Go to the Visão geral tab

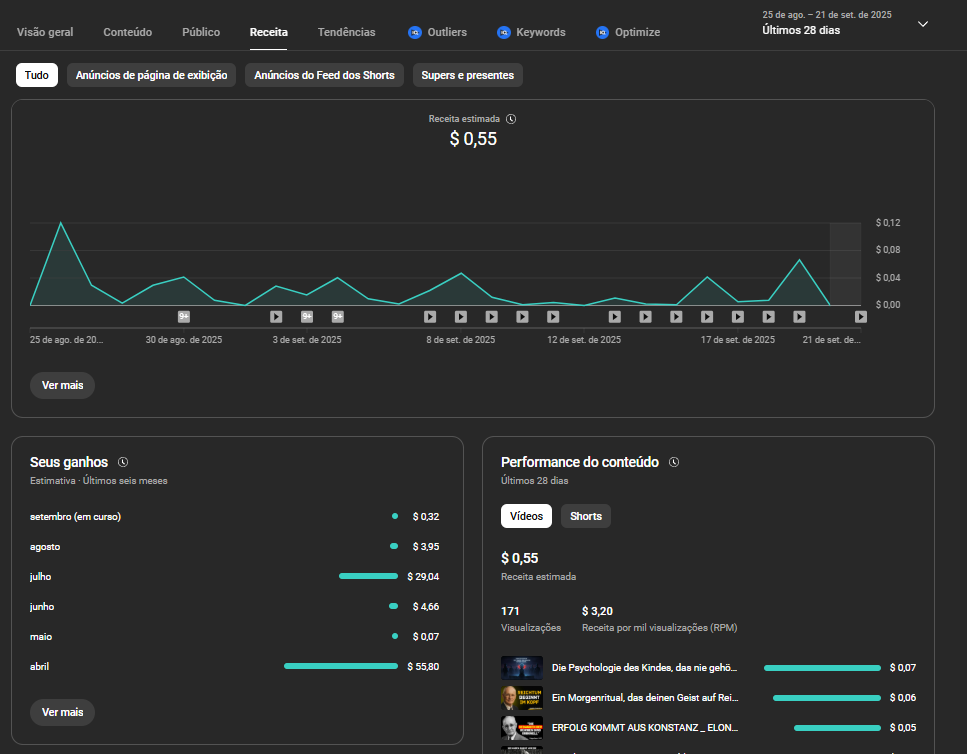45,33
